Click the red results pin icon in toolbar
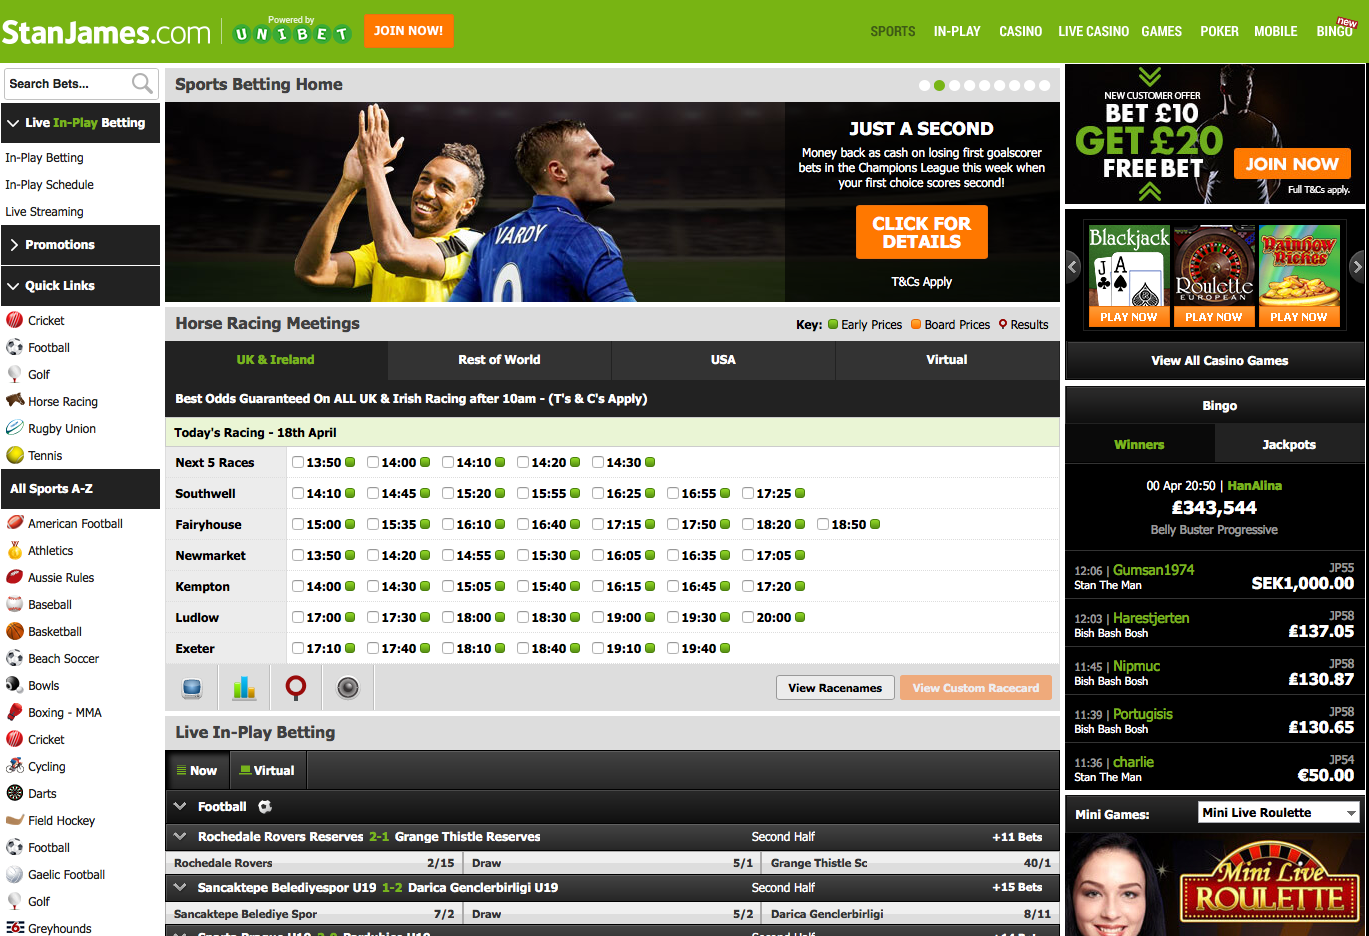1369x936 pixels. [296, 687]
